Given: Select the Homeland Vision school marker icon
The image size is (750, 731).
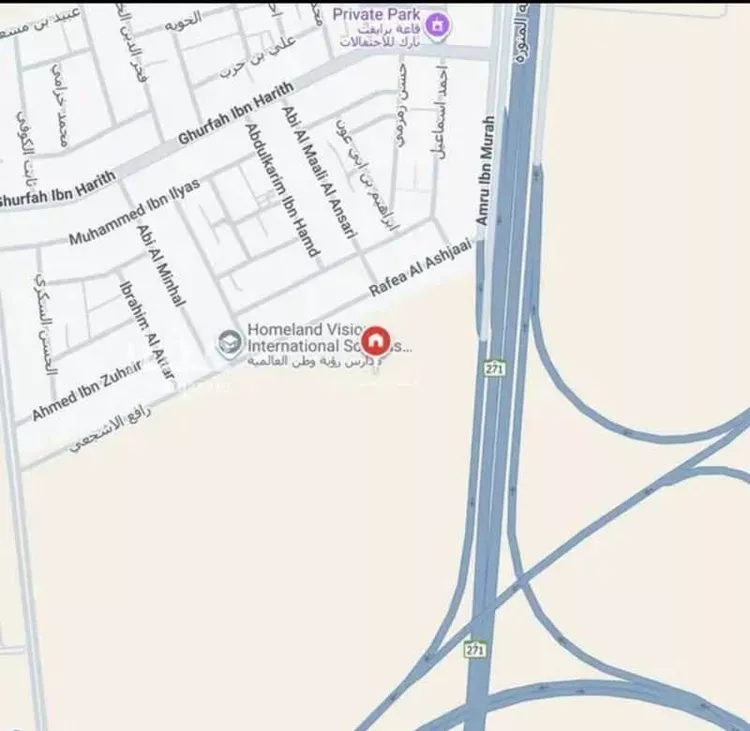Looking at the screenshot, I should (x=230, y=343).
